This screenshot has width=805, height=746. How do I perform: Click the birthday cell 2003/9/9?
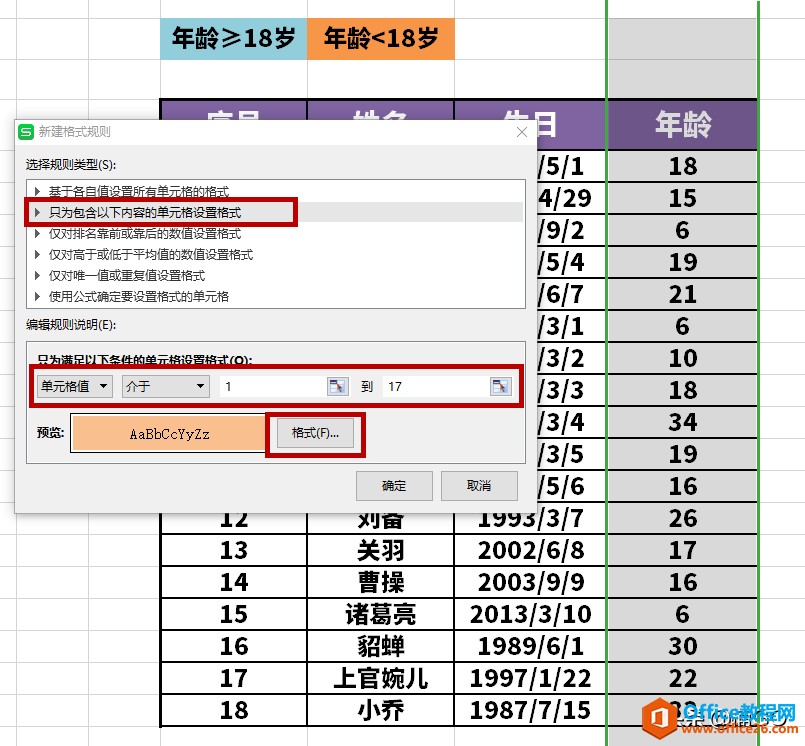pyautogui.click(x=531, y=582)
